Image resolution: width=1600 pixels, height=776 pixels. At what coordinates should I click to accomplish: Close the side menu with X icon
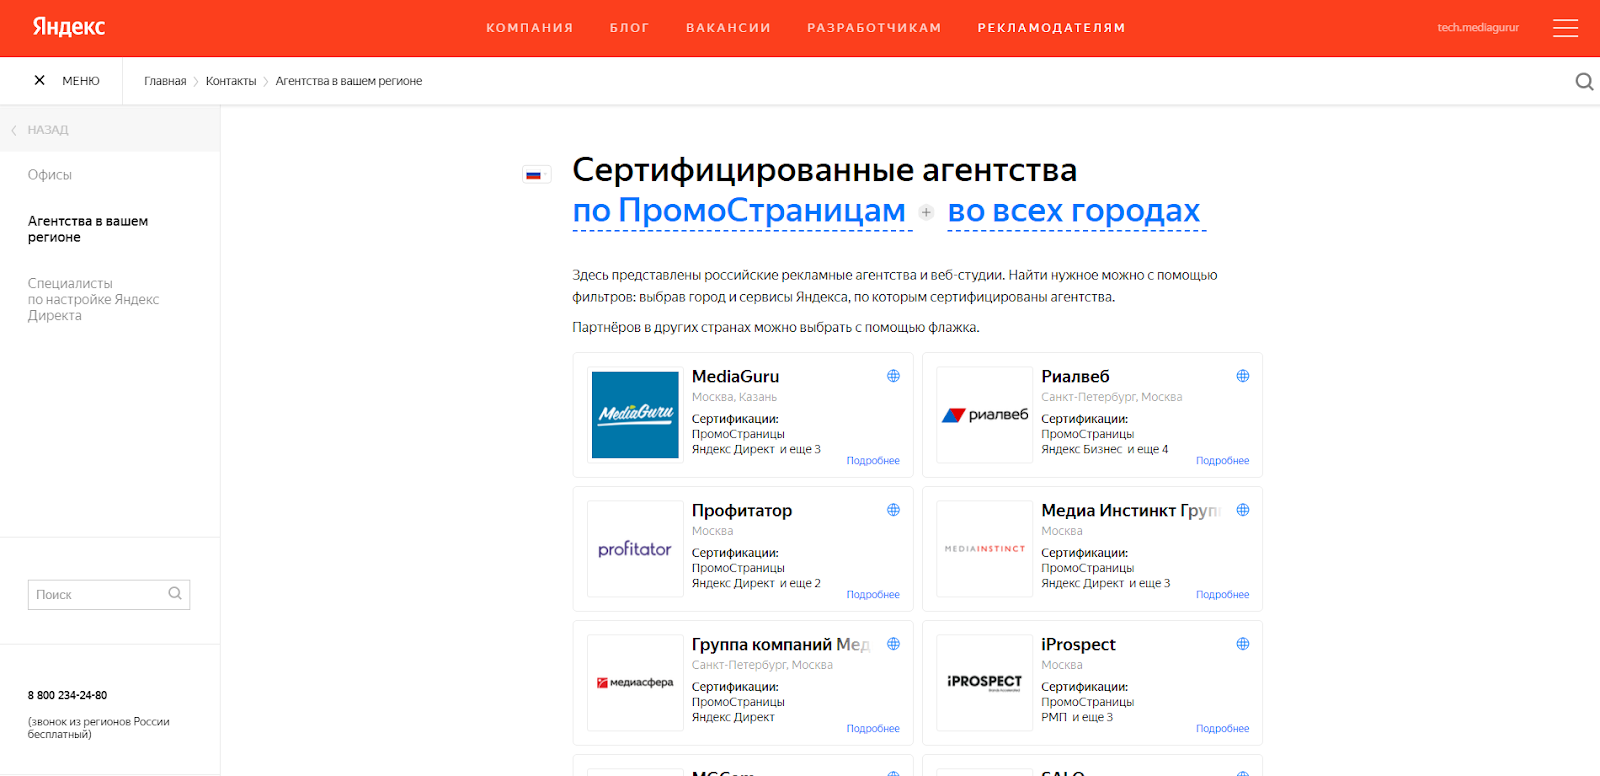[x=40, y=80]
